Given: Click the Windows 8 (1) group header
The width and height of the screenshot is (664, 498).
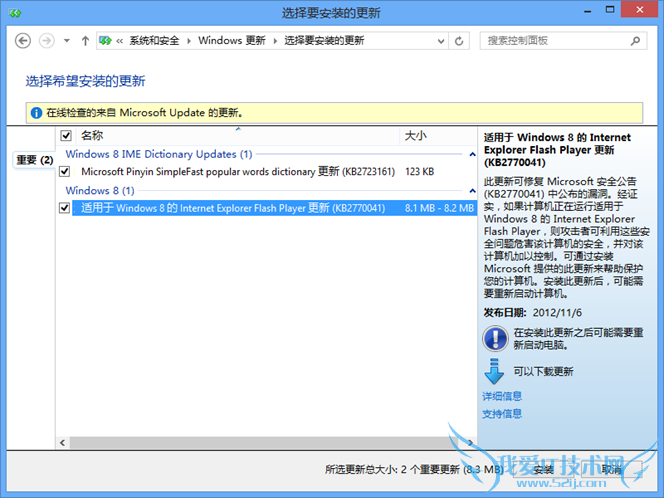Looking at the screenshot, I should 100,191.
